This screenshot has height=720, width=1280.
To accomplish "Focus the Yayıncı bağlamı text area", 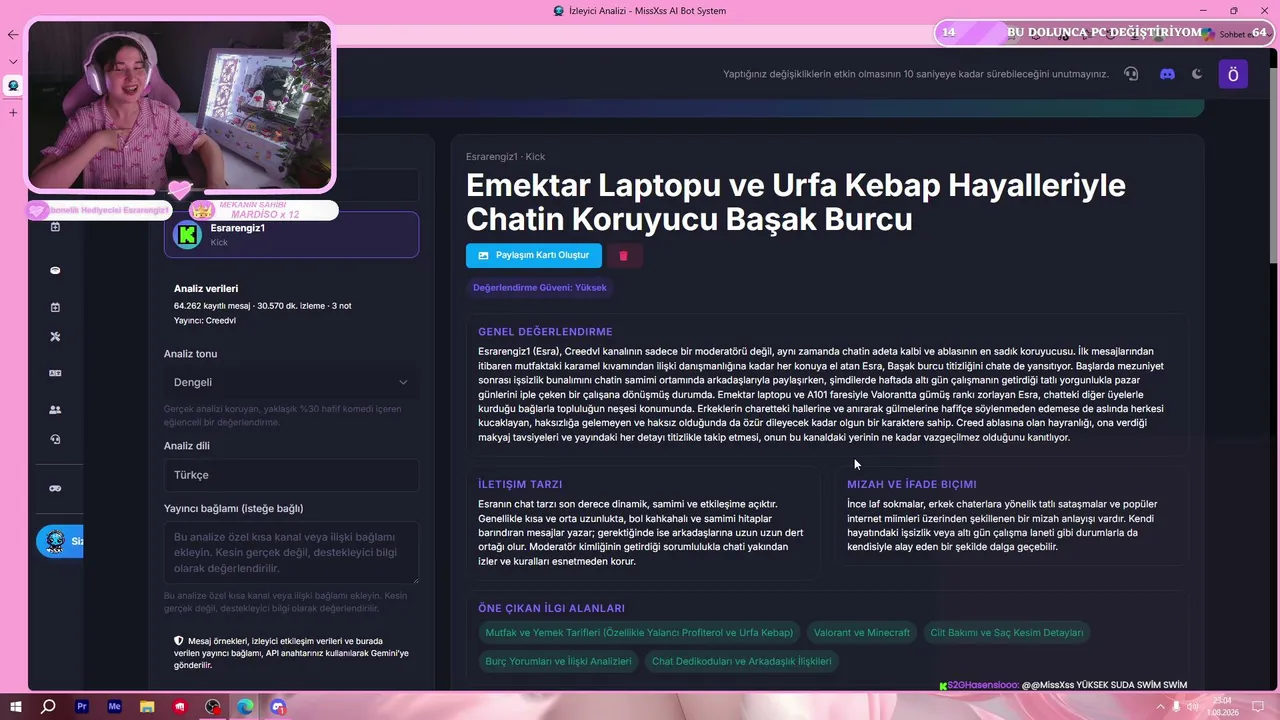I will (291, 552).
